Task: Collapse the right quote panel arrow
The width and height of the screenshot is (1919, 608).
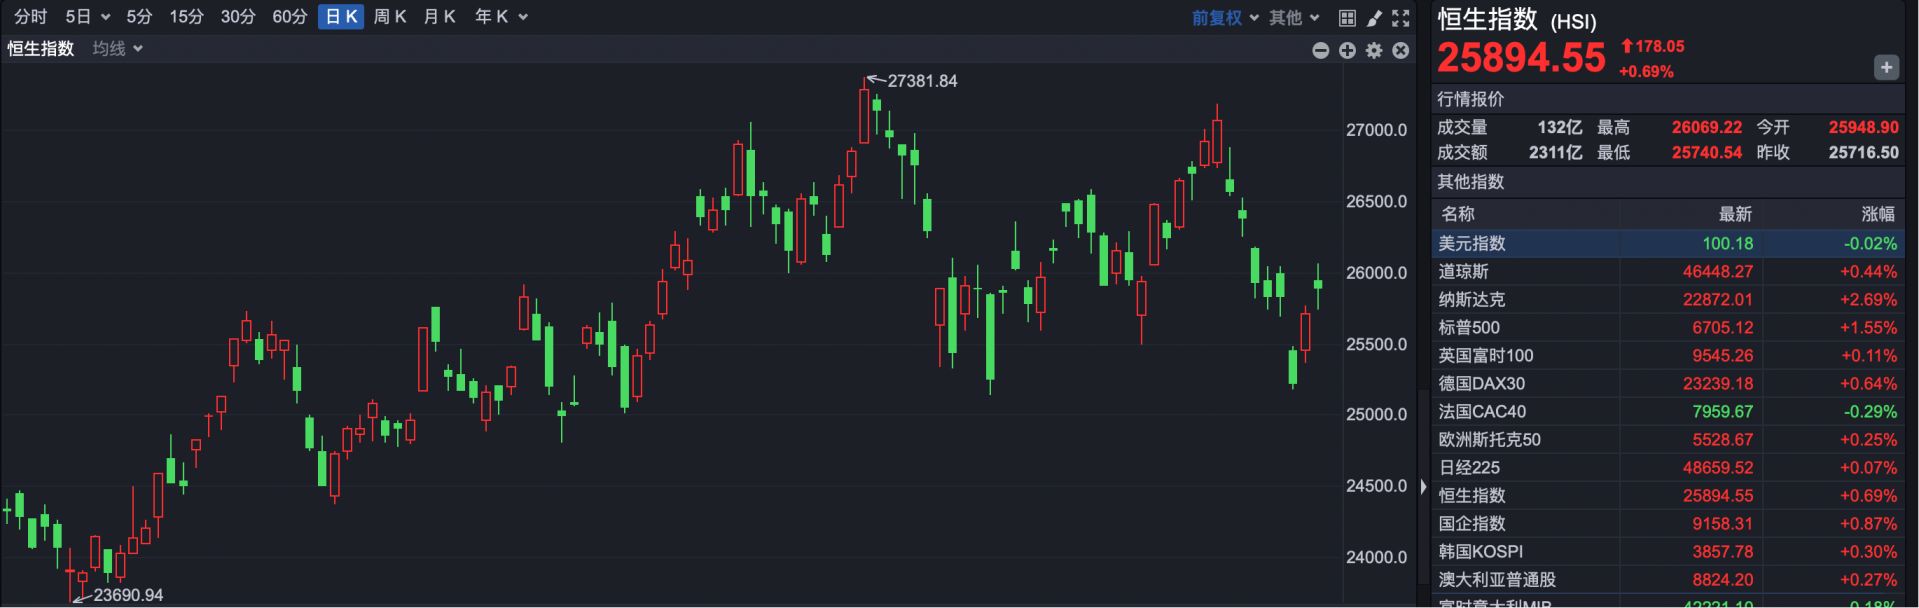Action: pyautogui.click(x=1423, y=487)
